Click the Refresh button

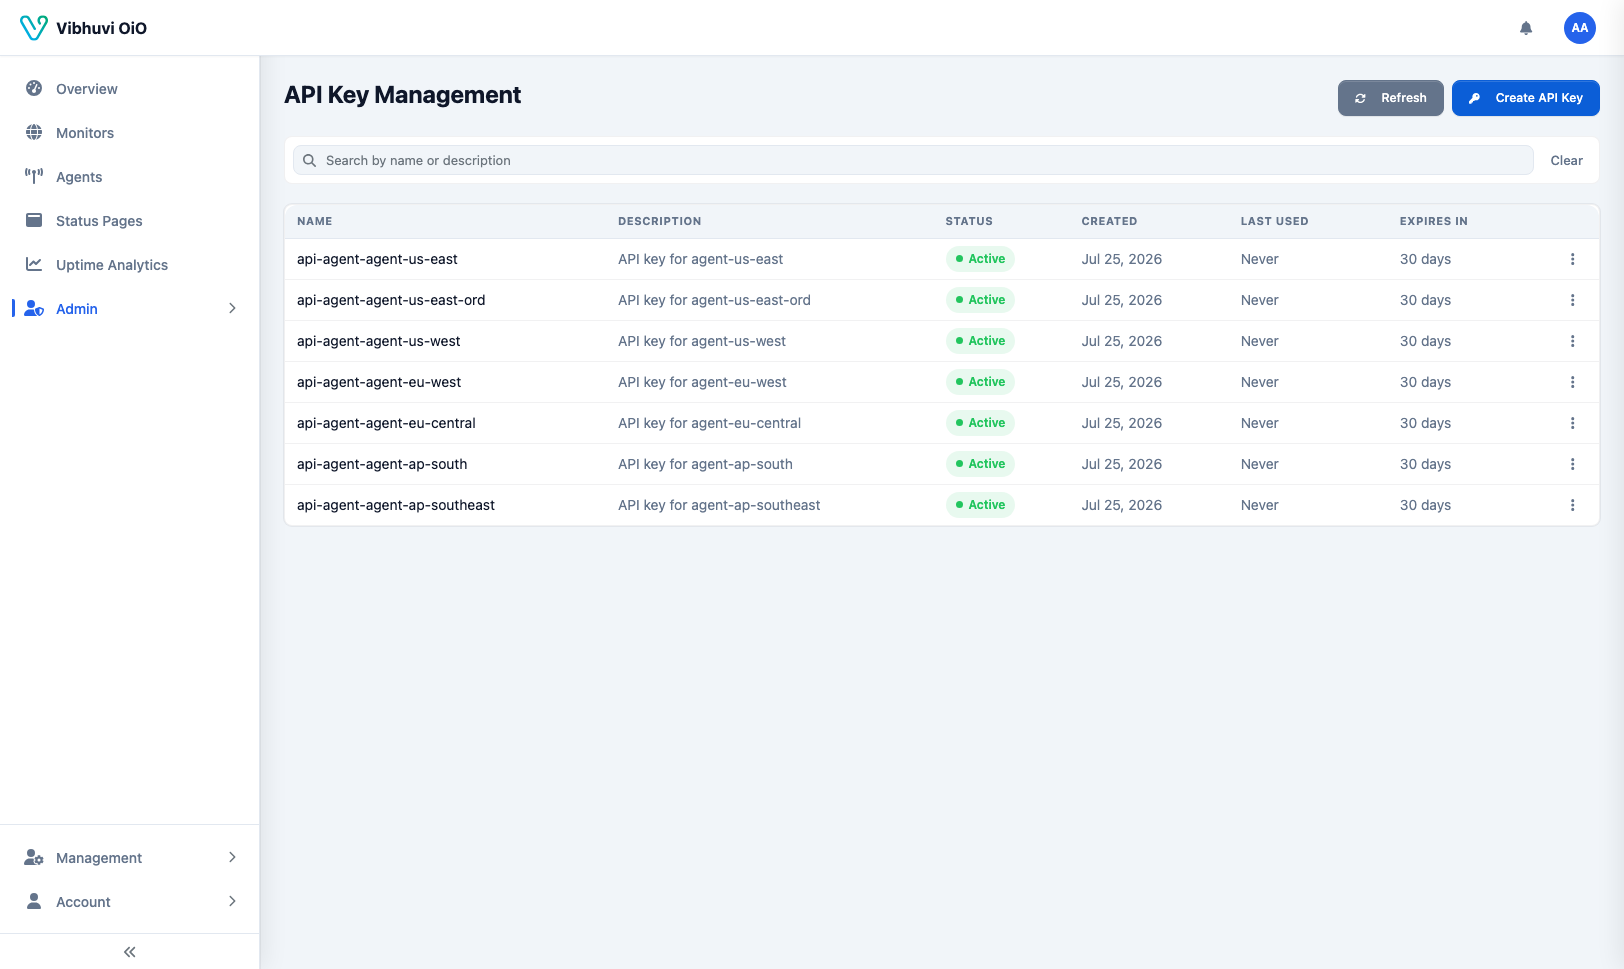pos(1390,98)
